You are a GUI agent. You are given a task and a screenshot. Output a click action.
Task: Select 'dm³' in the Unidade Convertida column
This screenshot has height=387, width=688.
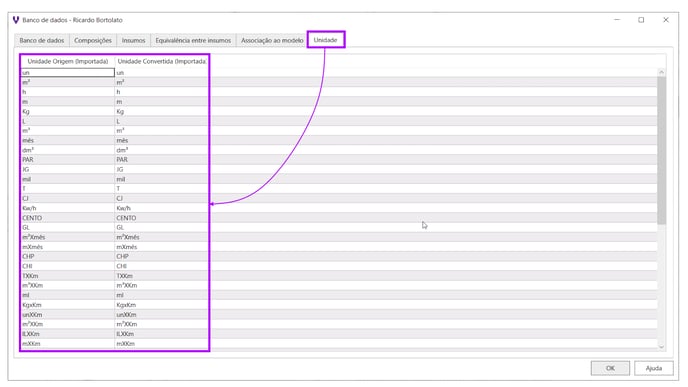(161, 150)
